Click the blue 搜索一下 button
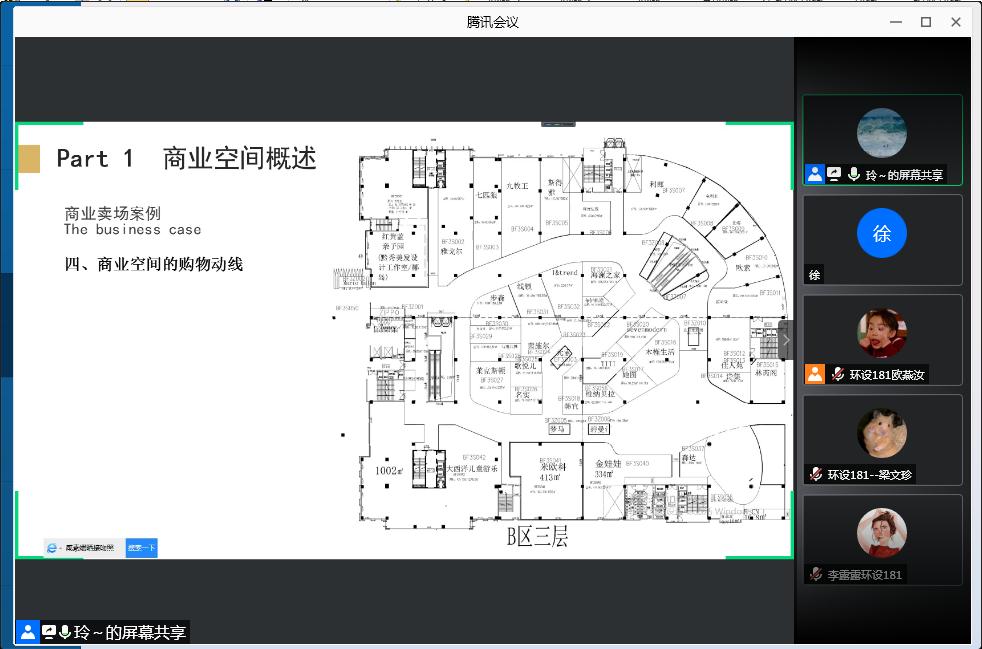The height and width of the screenshot is (649, 982). [x=141, y=547]
